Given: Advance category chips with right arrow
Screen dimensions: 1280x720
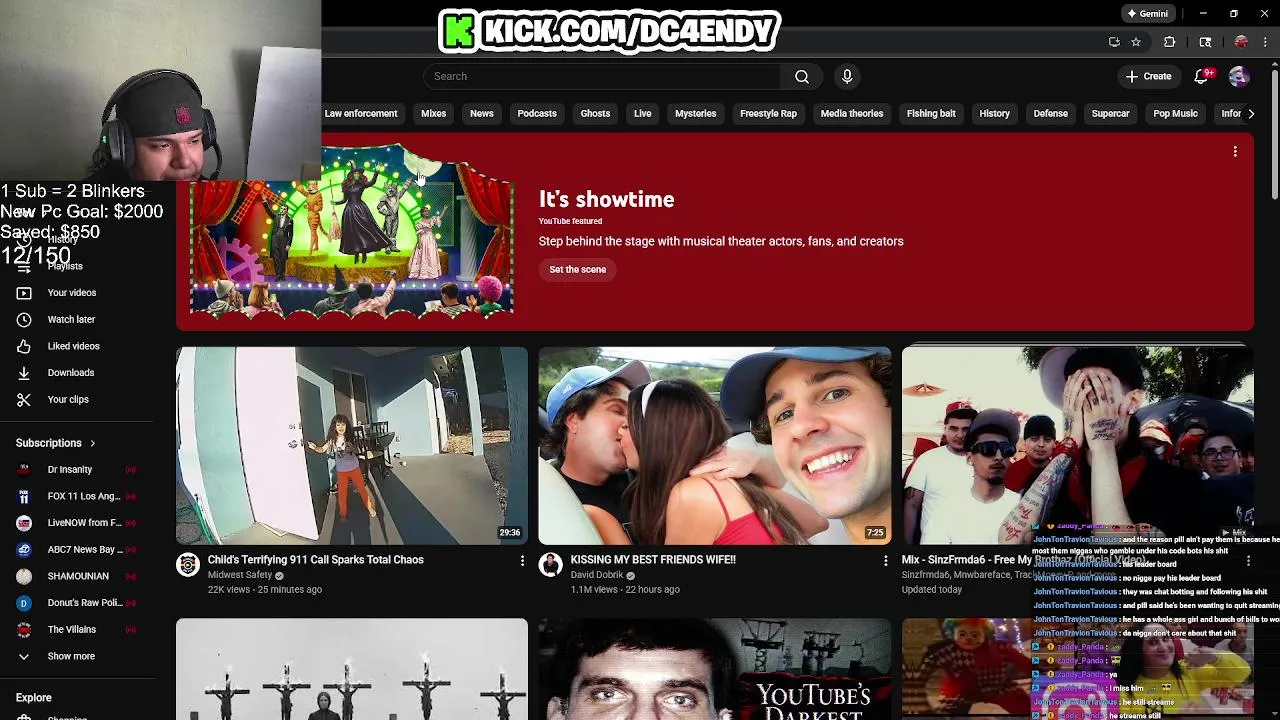Looking at the screenshot, I should click(1250, 113).
